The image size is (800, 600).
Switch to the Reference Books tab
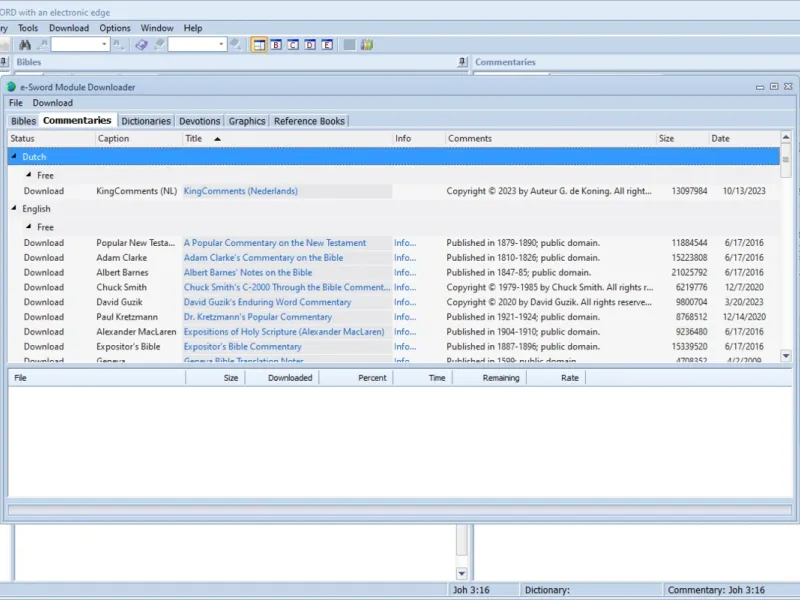tap(309, 121)
